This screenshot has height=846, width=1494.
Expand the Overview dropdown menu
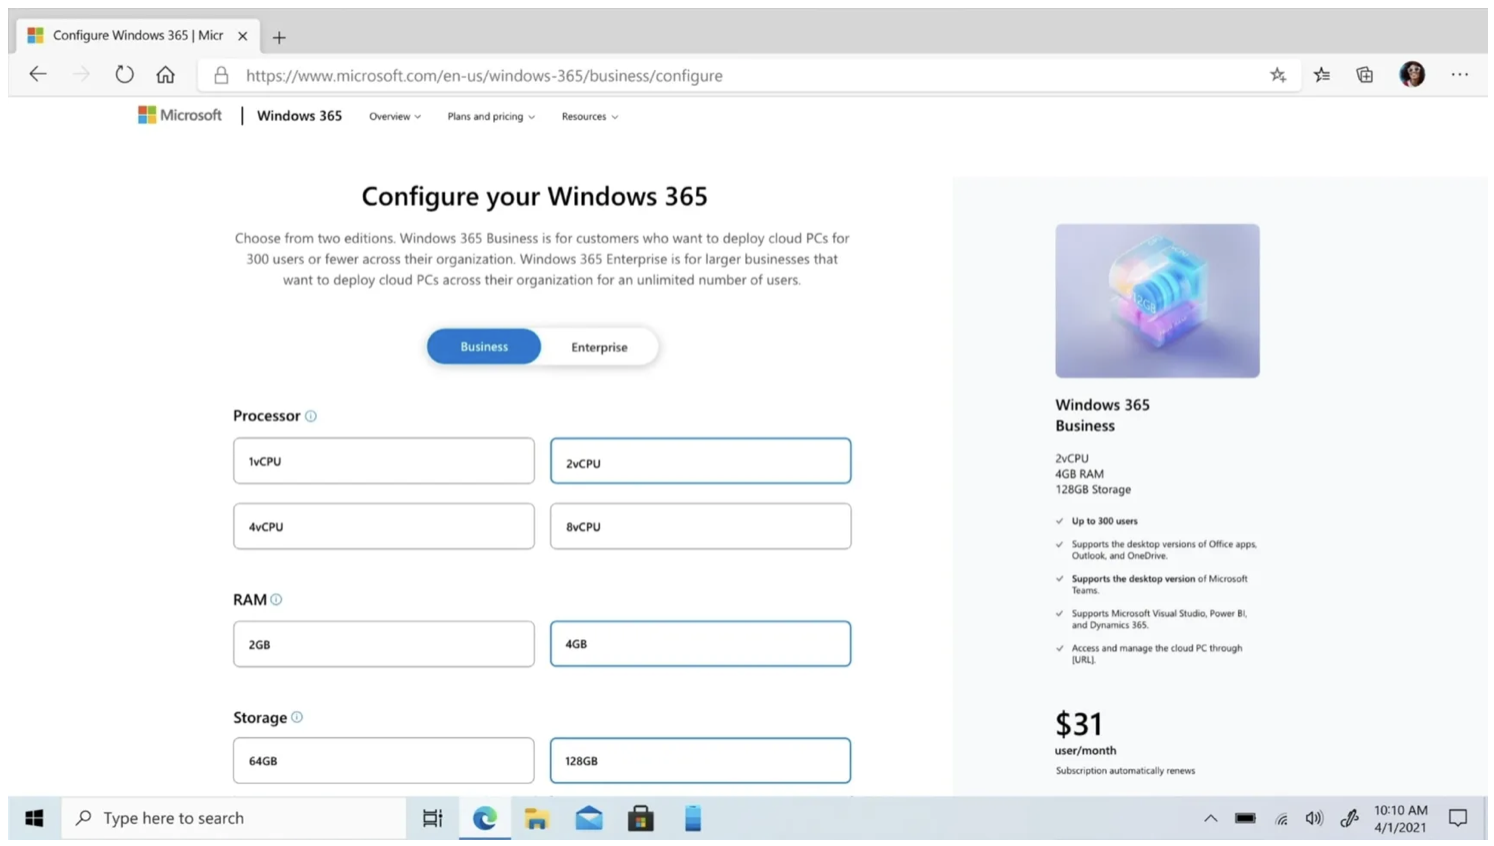[x=395, y=117]
